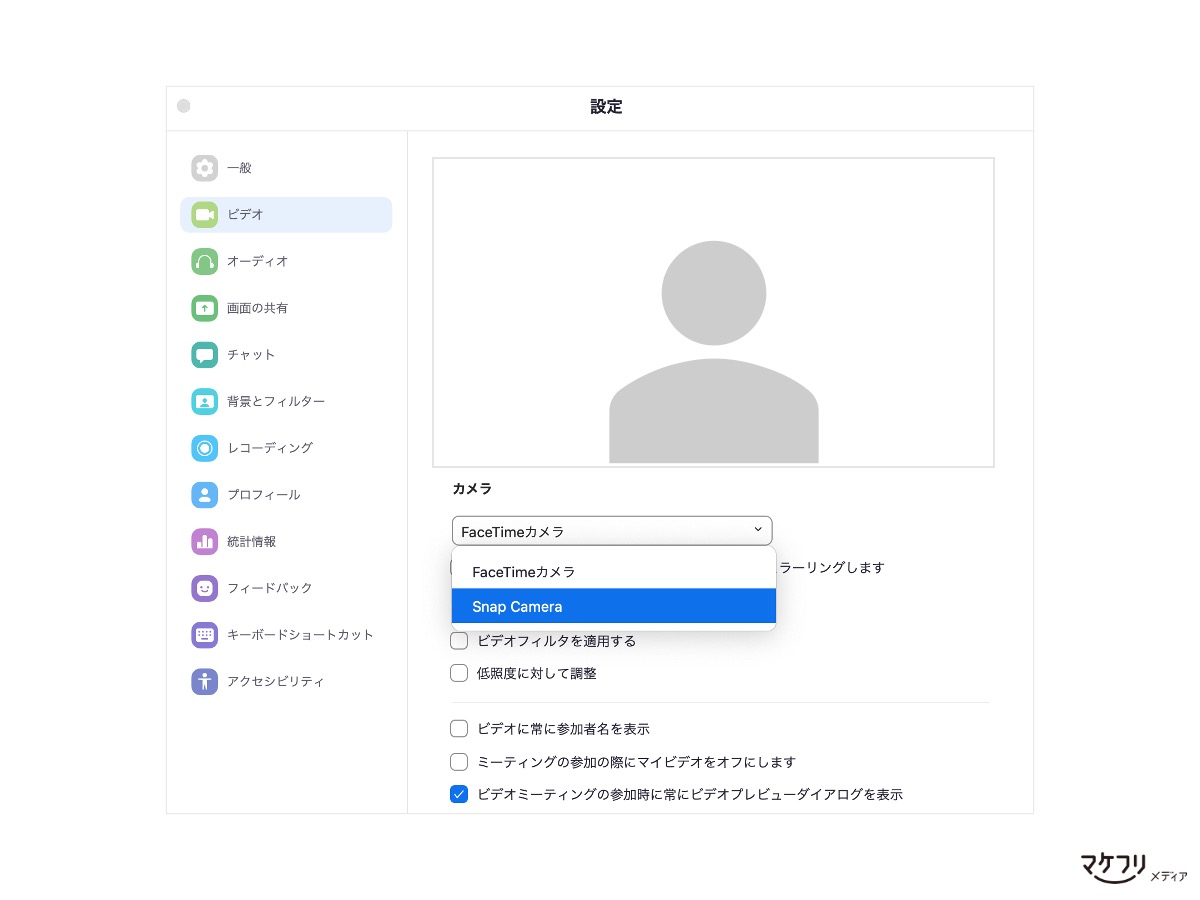
Task: Expand the カメラ dropdown showing FaceTimeカメラ
Action: click(612, 531)
